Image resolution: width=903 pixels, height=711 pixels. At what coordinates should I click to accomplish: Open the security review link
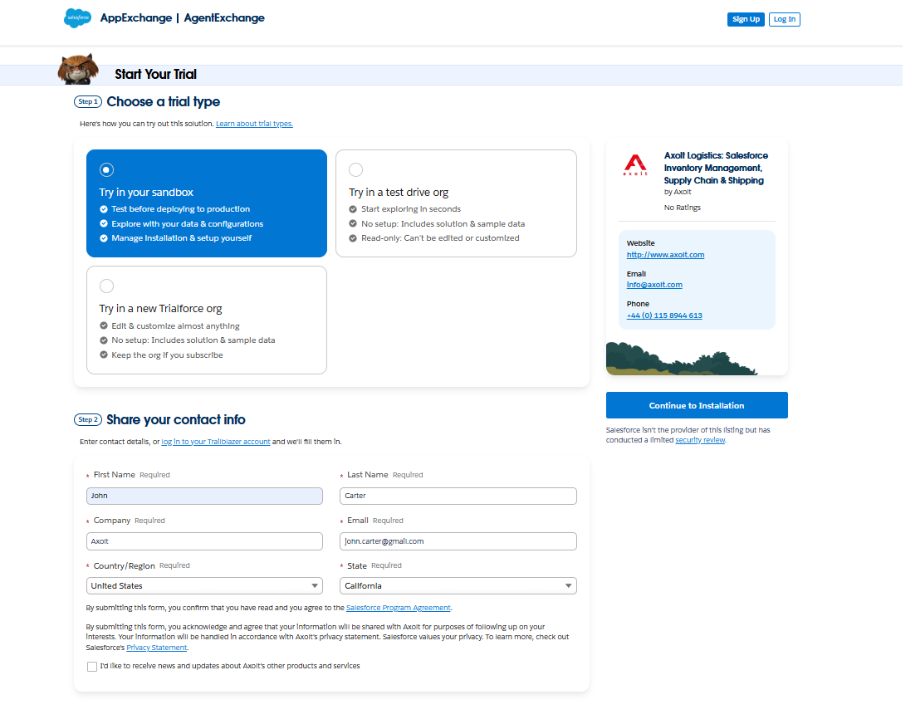click(699, 440)
